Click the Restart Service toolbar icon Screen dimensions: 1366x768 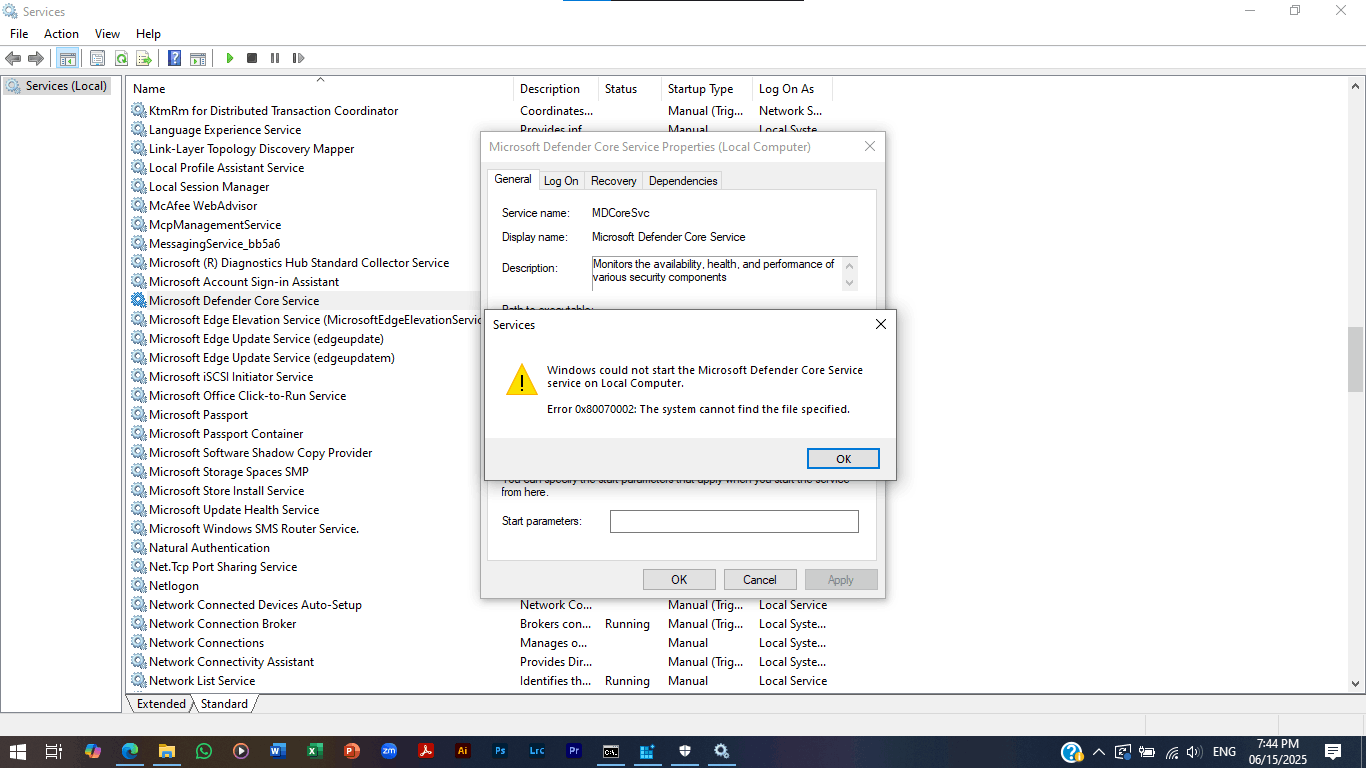[x=298, y=59]
